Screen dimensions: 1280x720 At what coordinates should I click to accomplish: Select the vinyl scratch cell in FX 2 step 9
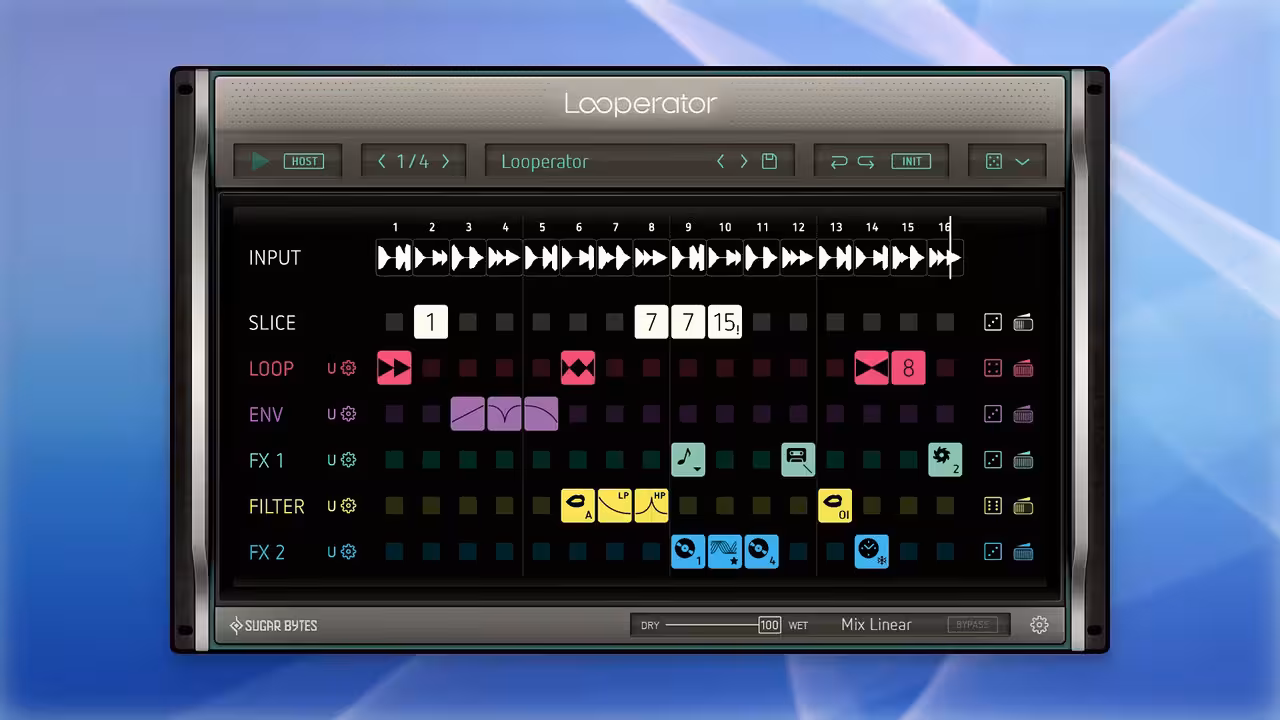coord(688,552)
